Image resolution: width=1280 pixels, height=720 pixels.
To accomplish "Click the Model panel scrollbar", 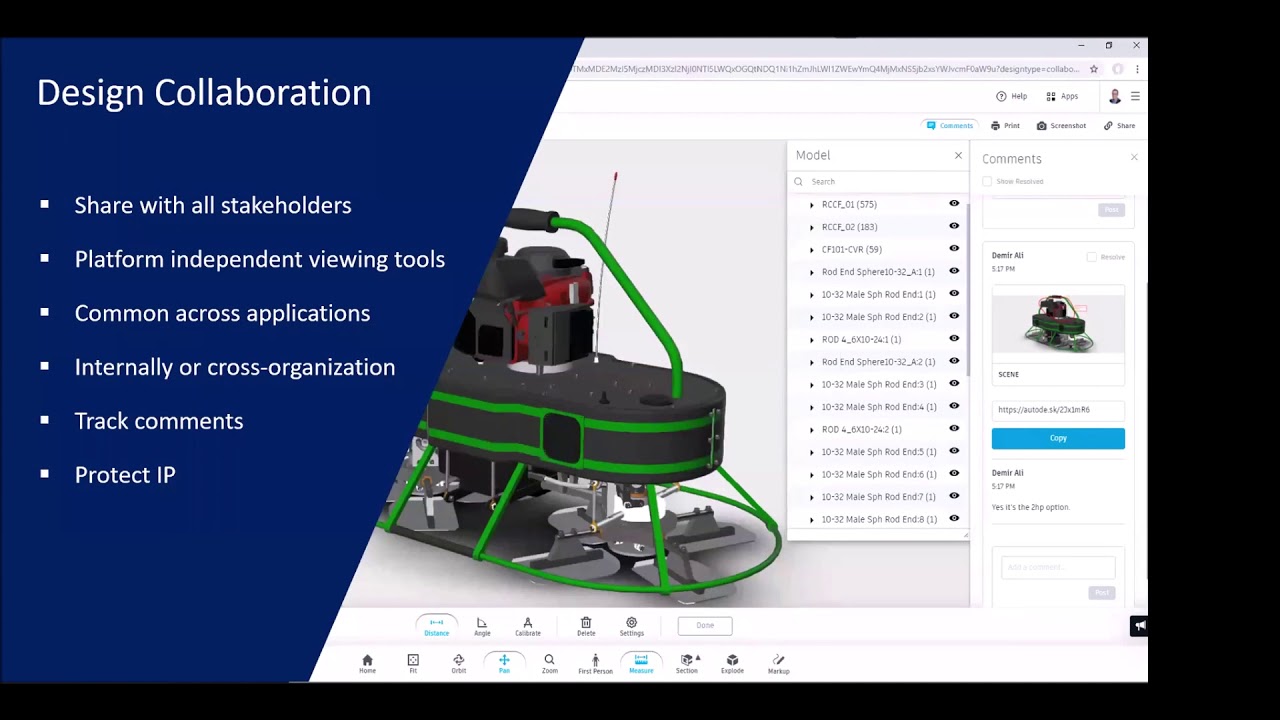I will [x=967, y=290].
